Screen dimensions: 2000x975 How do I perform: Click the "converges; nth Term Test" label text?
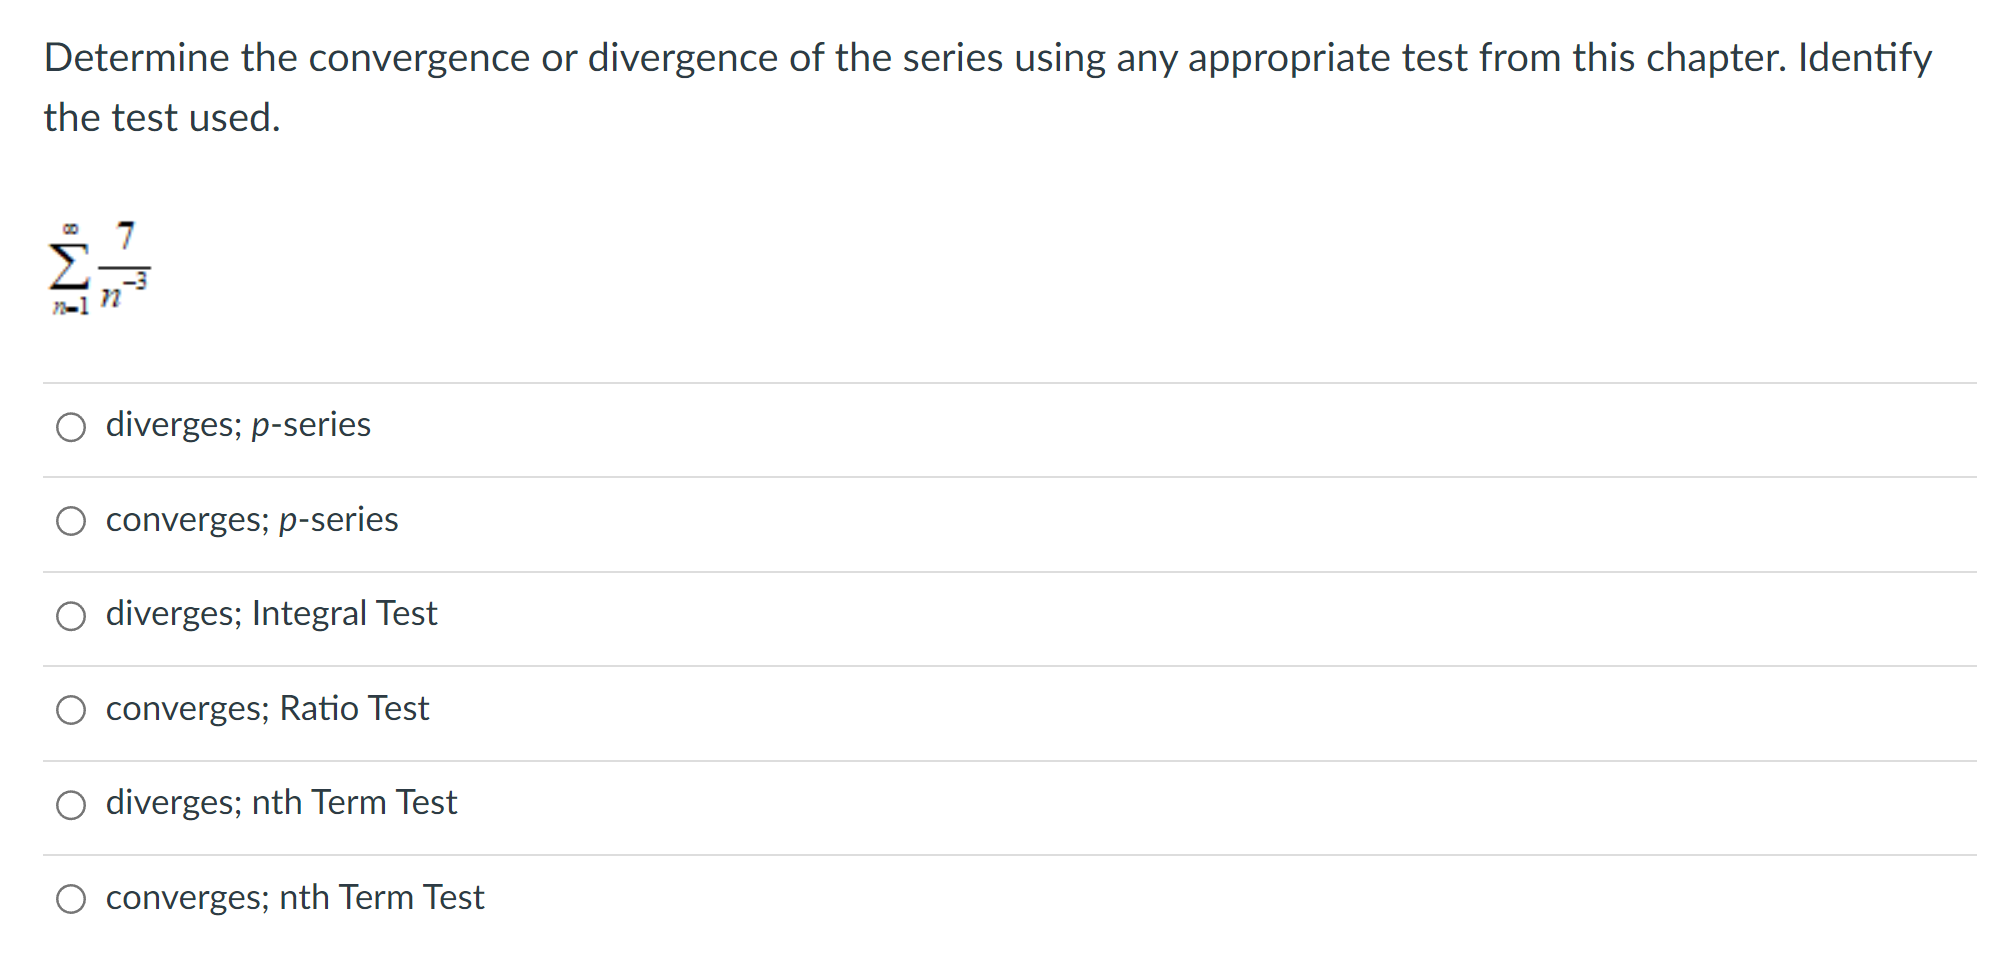pyautogui.click(x=294, y=897)
